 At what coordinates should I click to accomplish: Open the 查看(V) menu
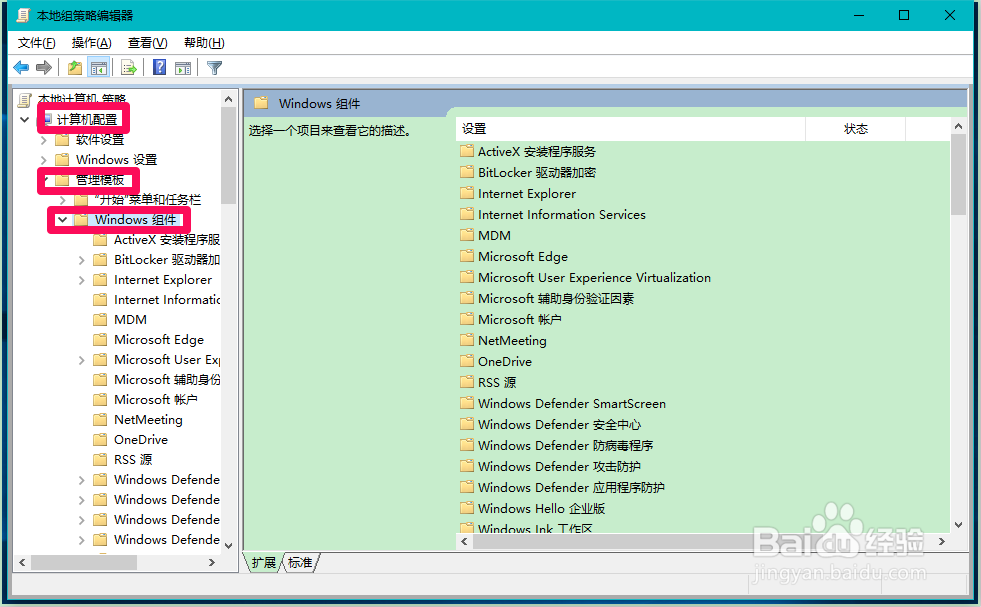[x=148, y=43]
